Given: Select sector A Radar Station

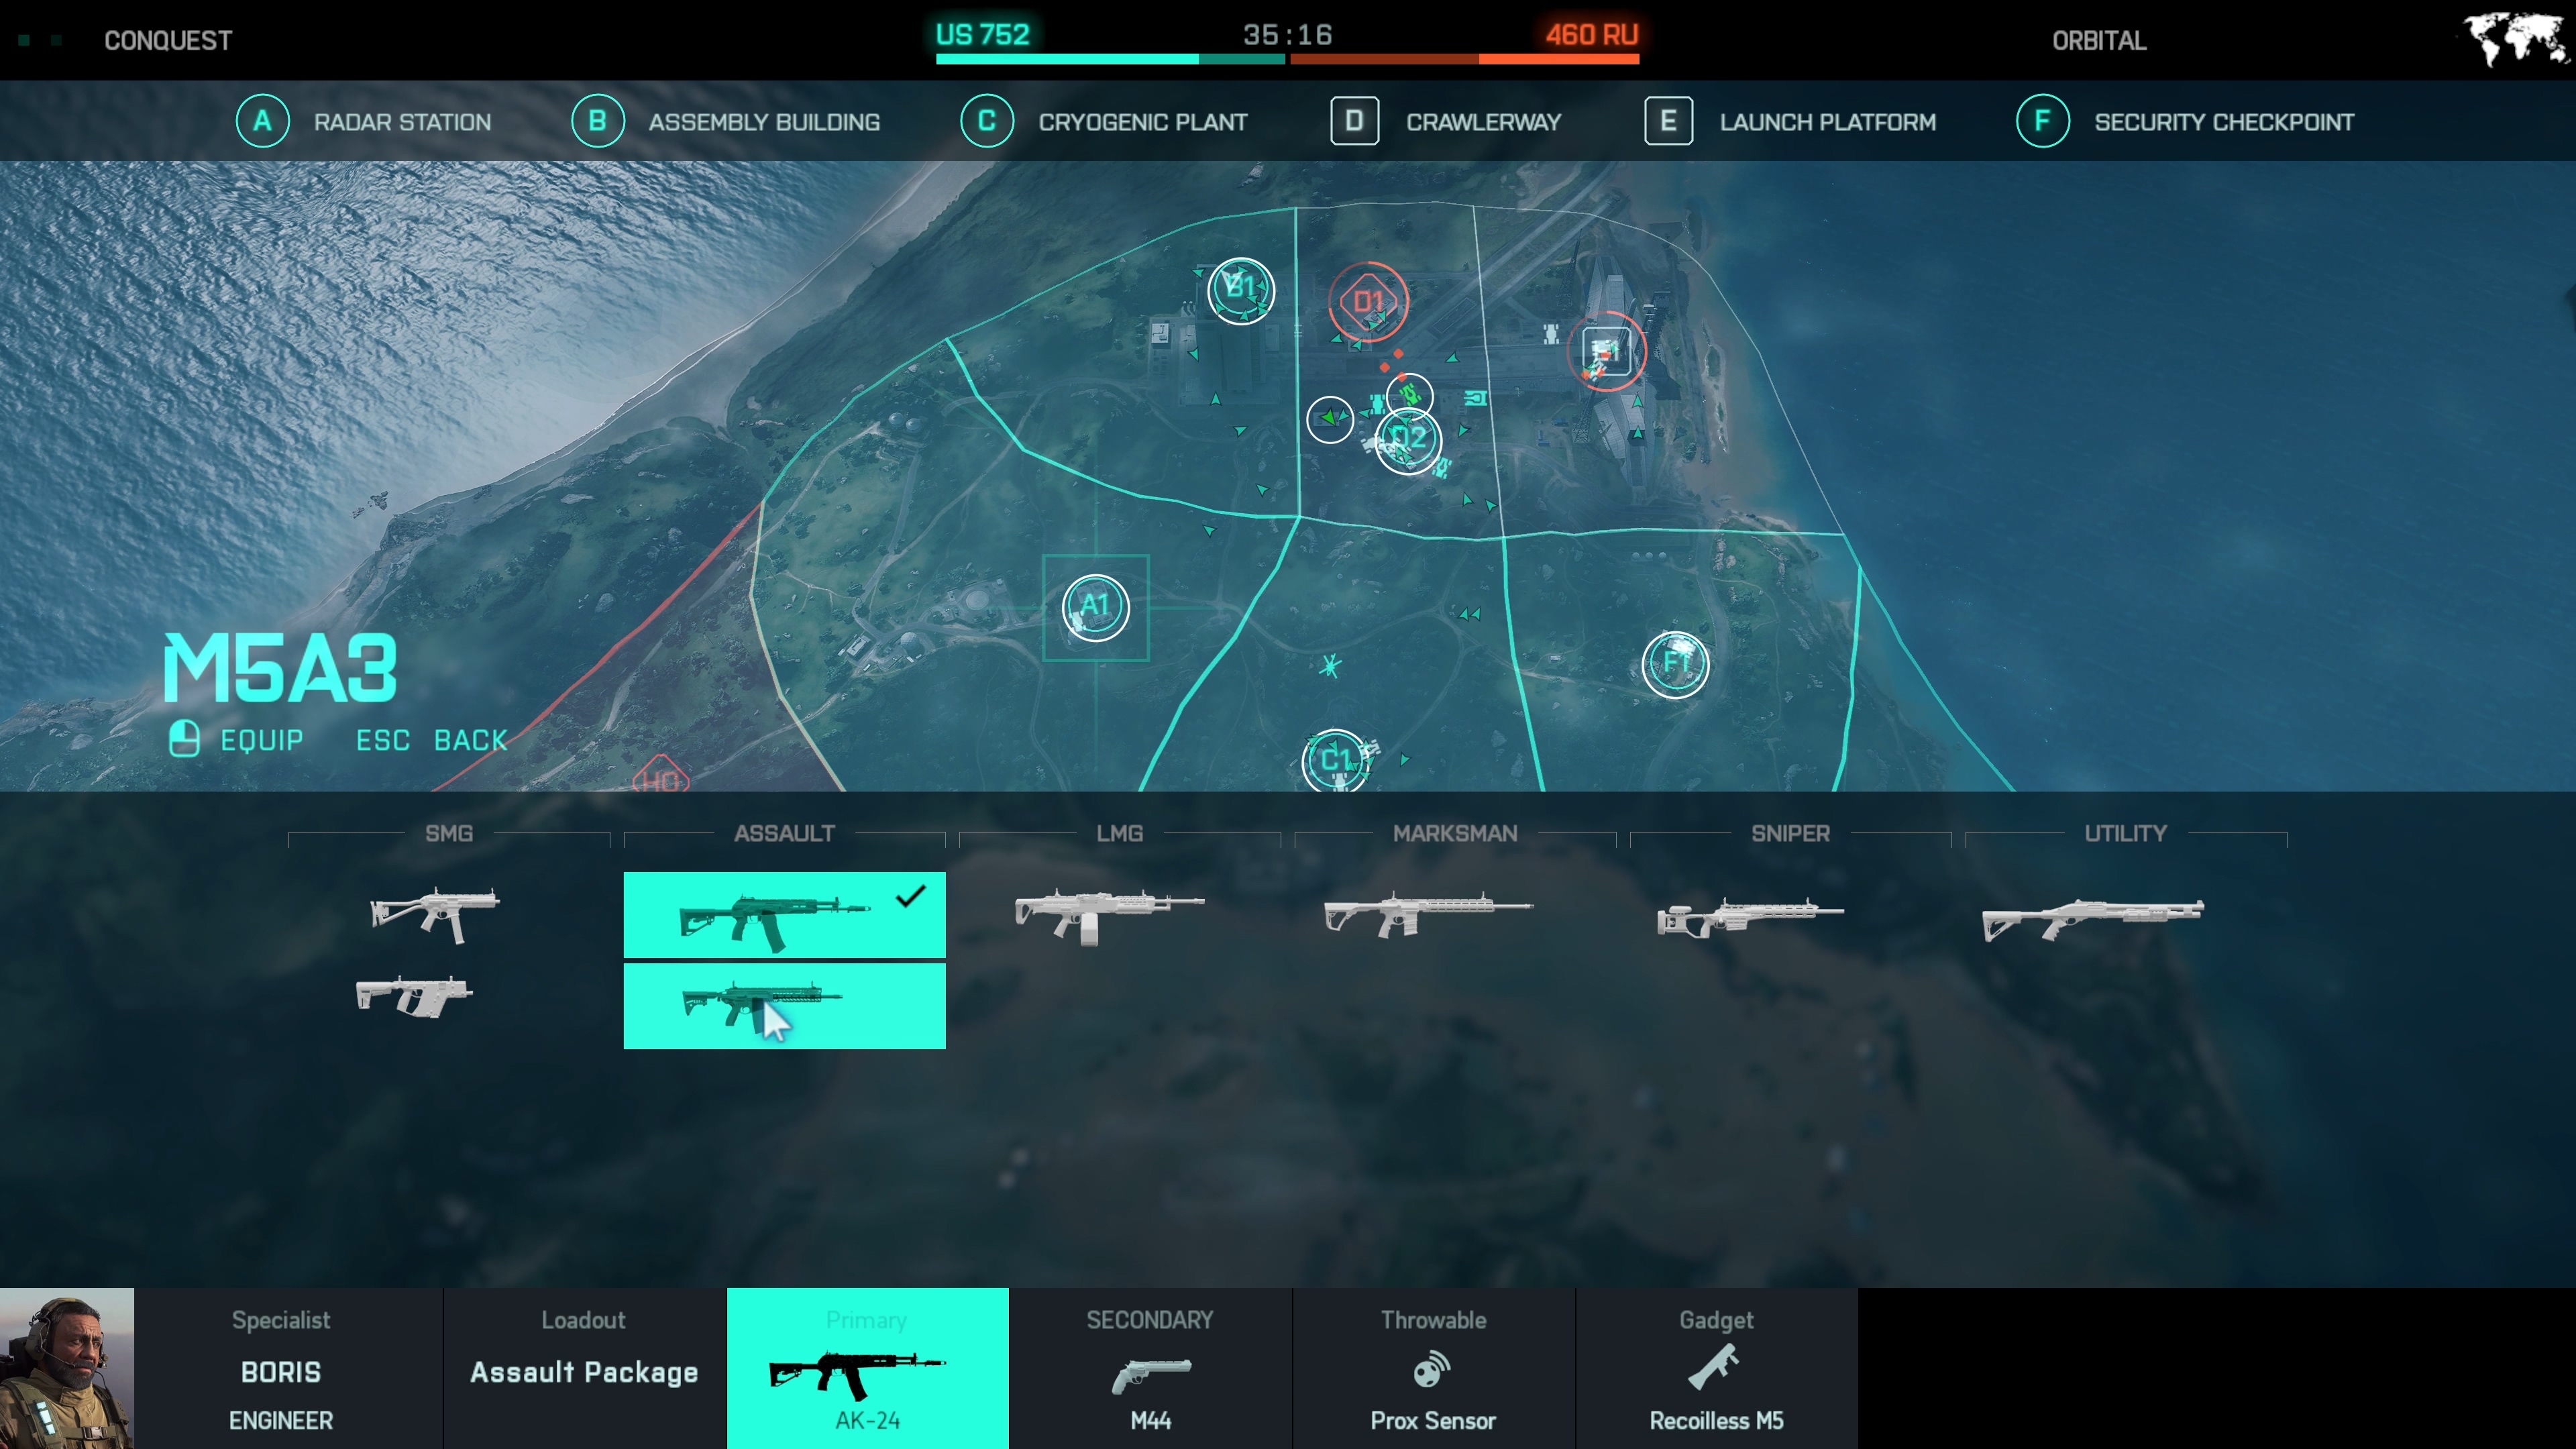Looking at the screenshot, I should coord(363,121).
